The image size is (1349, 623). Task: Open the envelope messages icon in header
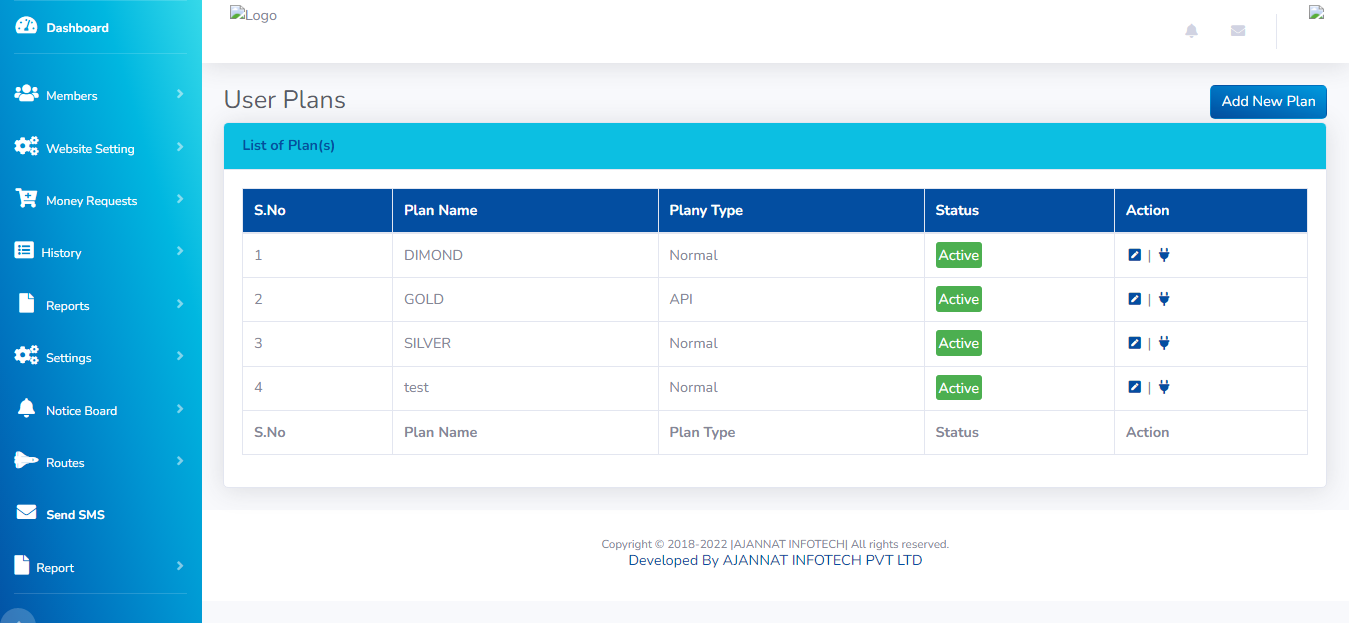coord(1238,31)
